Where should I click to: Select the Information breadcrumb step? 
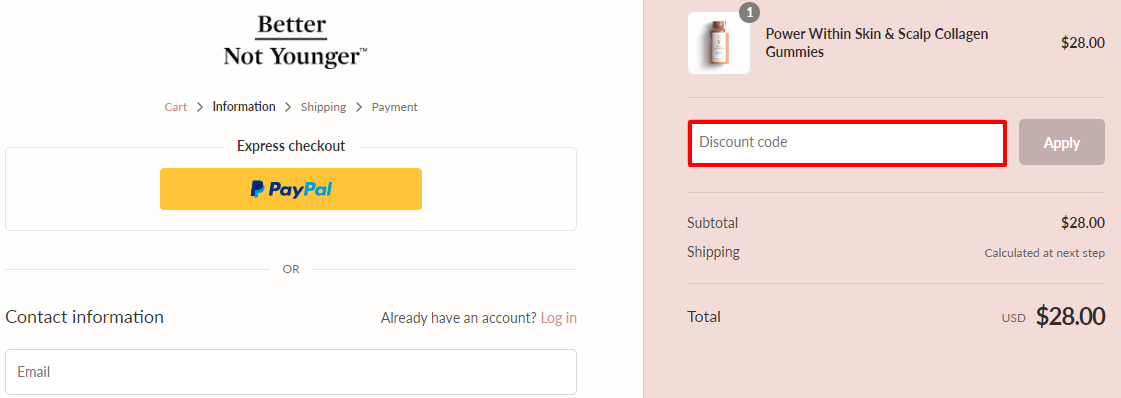(244, 106)
